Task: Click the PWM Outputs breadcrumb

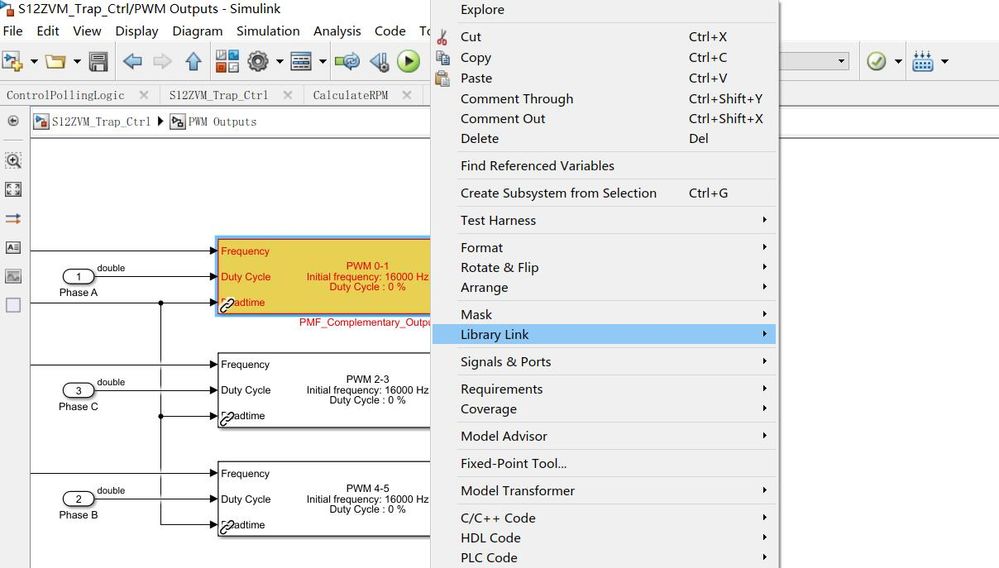Action: click(x=222, y=122)
